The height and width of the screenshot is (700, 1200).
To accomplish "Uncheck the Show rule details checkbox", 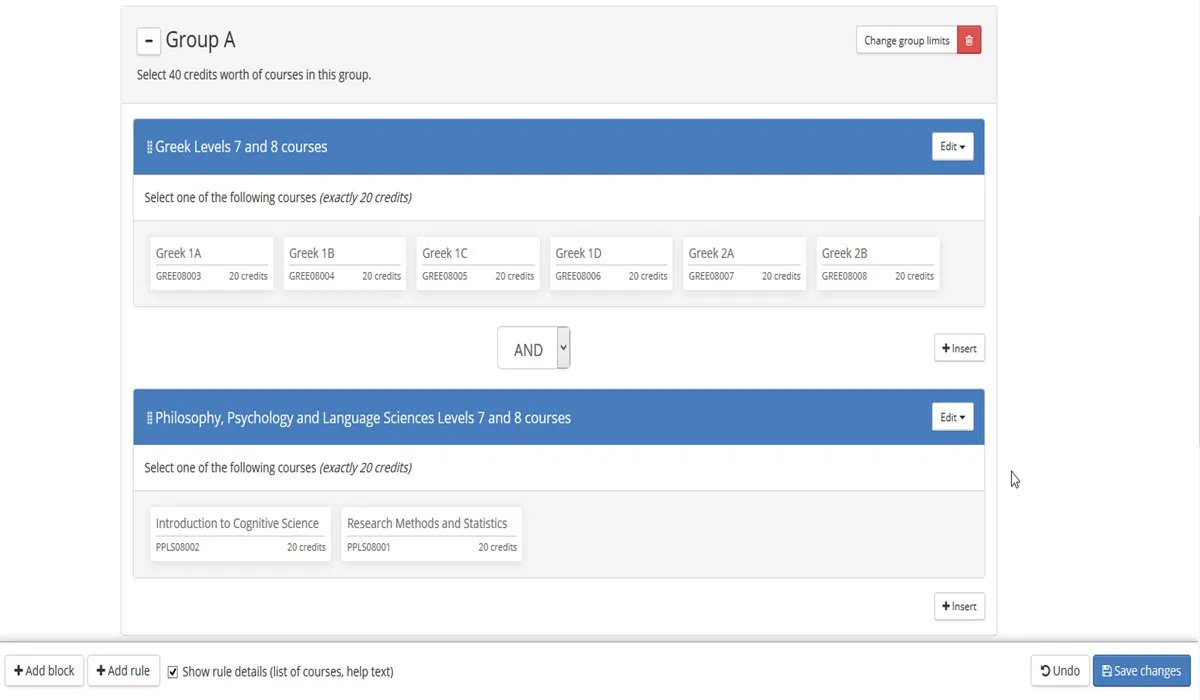I will [172, 672].
